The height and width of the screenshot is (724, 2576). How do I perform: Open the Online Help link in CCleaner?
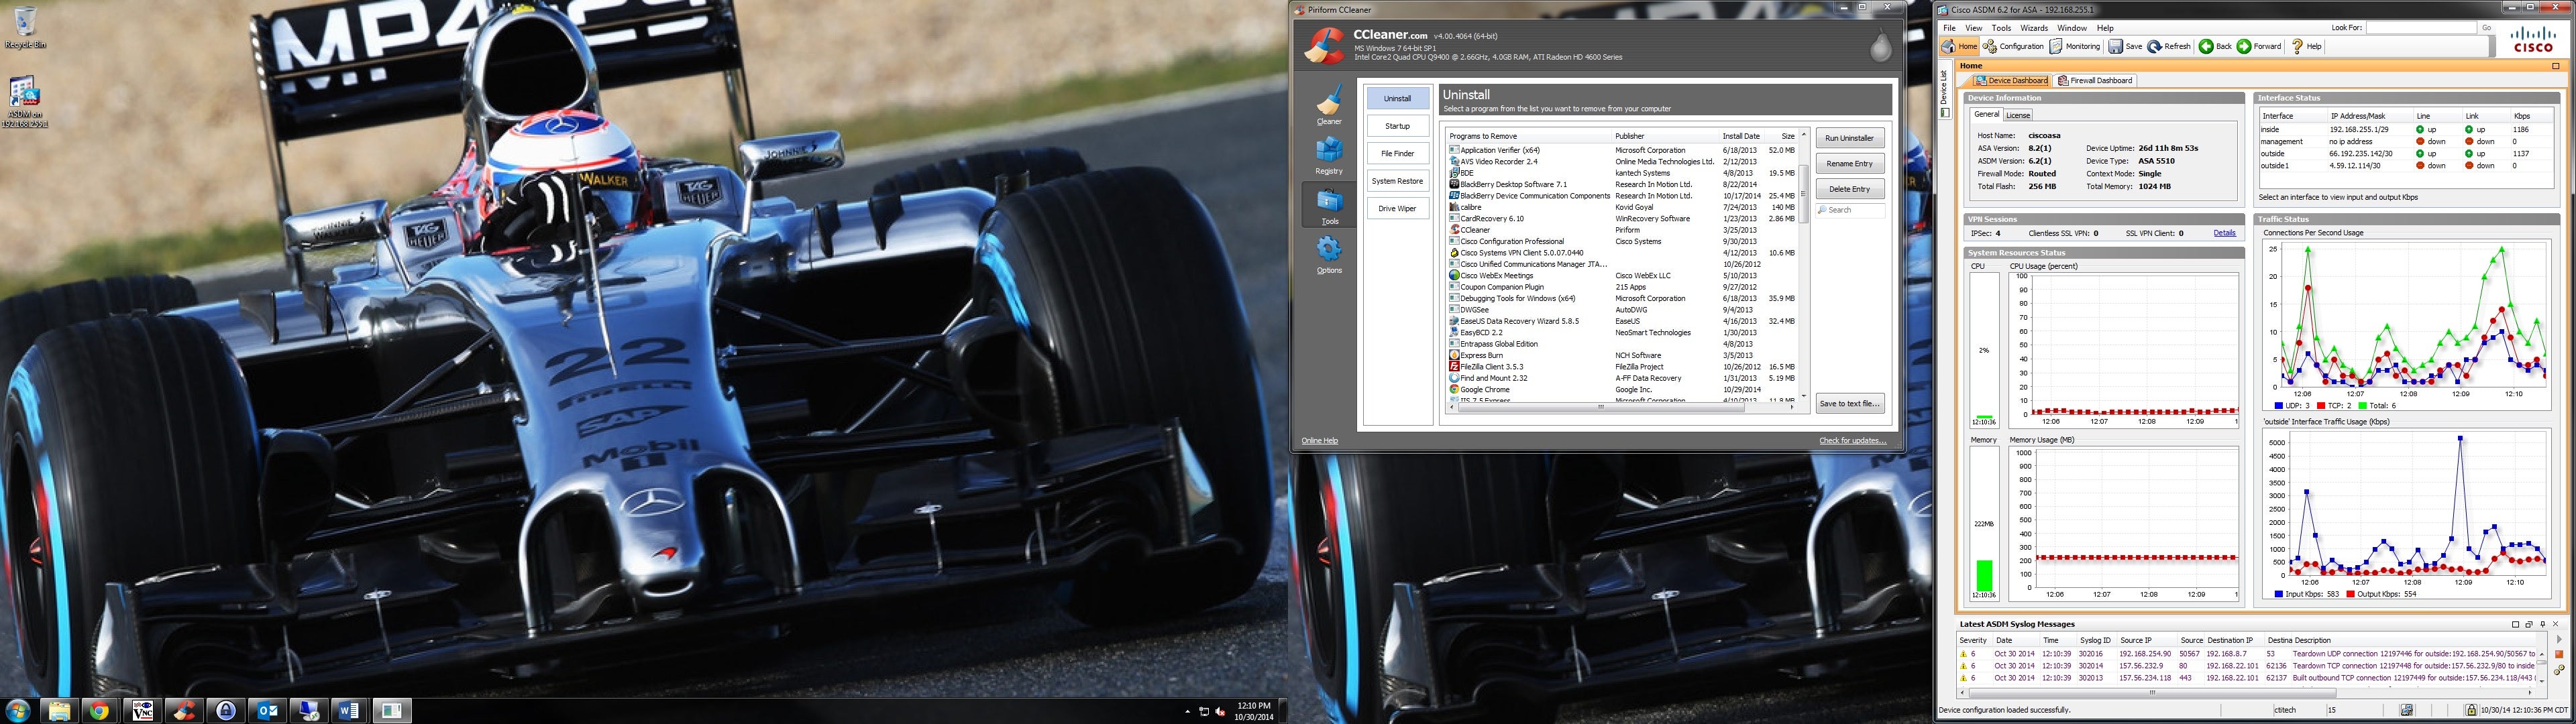coord(1319,441)
